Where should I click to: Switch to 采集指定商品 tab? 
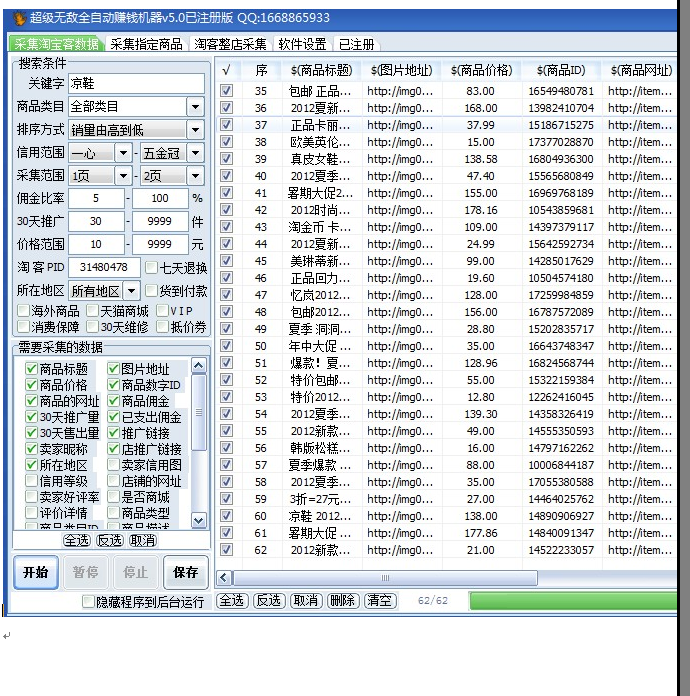click(x=146, y=44)
